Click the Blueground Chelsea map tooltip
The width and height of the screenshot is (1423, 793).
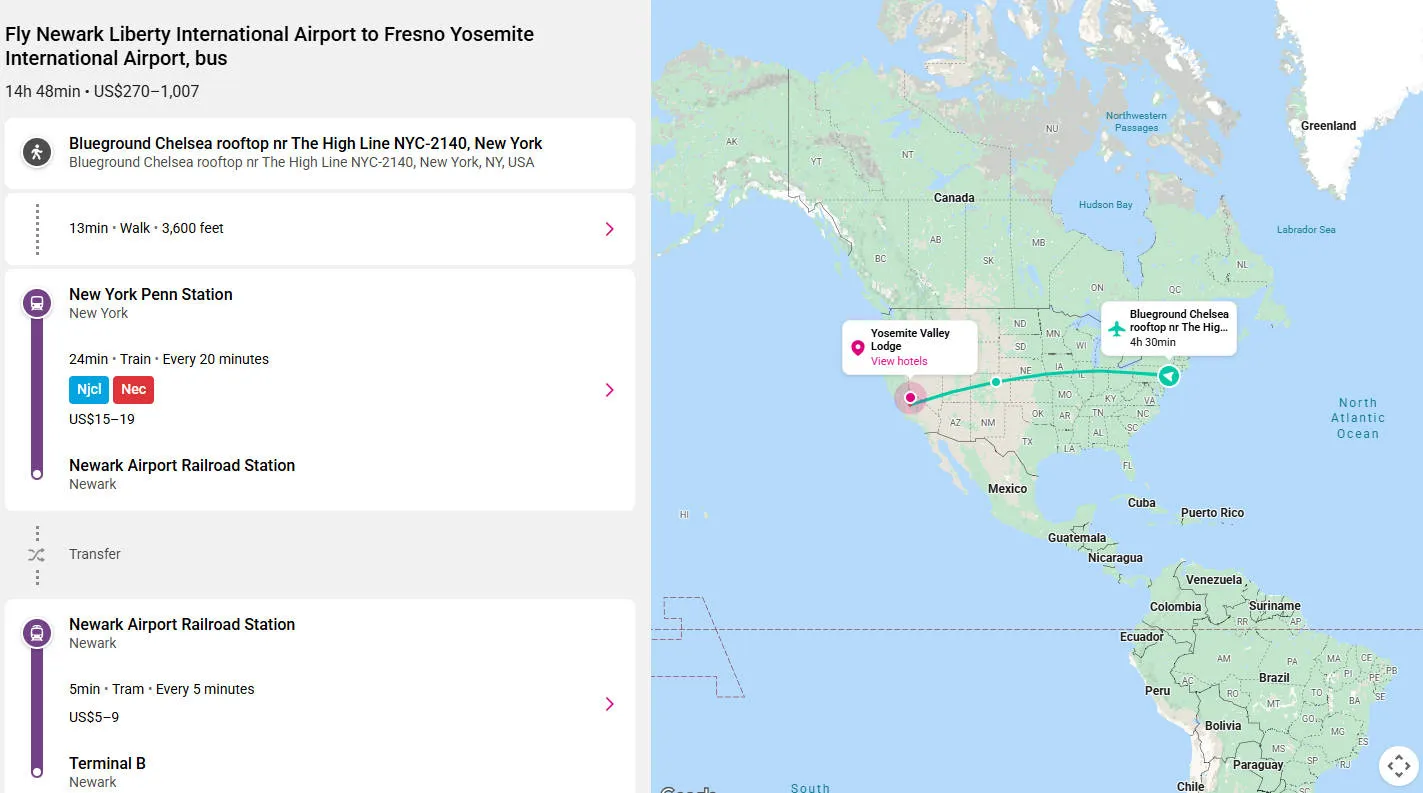coord(1177,327)
